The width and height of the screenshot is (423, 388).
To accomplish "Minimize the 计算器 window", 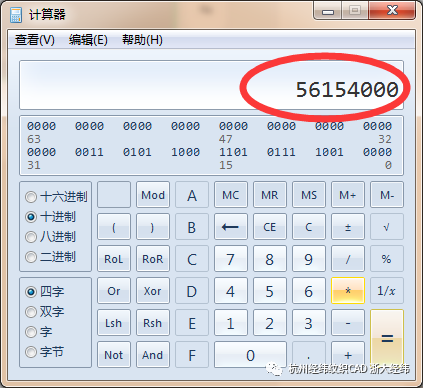I will coord(328,10).
